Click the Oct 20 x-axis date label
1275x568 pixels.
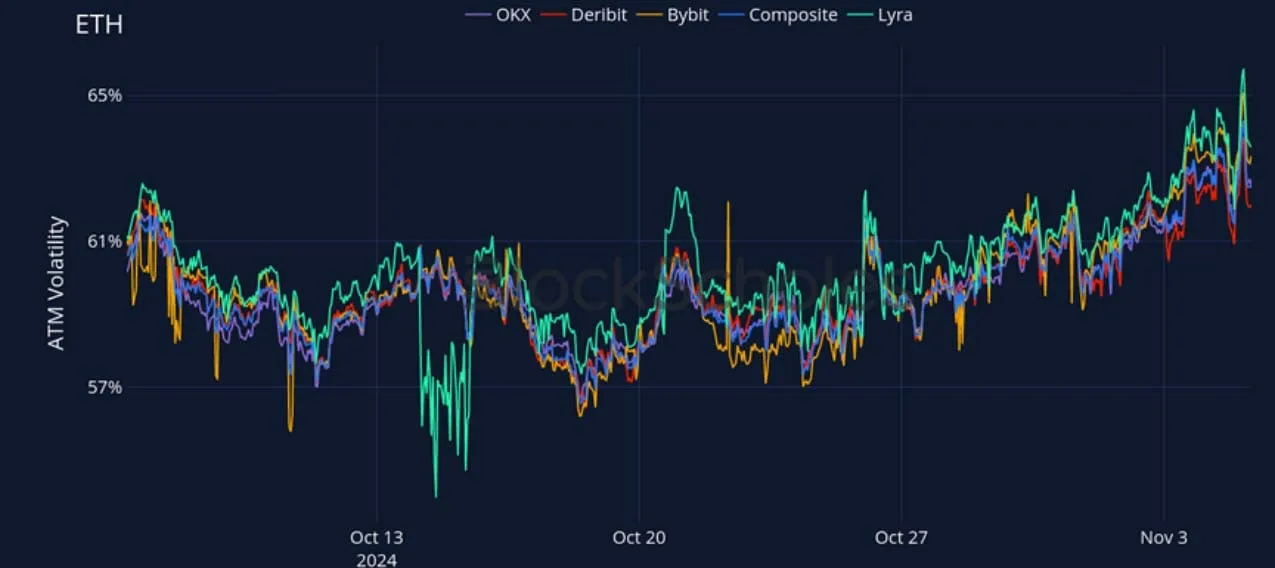(x=640, y=538)
